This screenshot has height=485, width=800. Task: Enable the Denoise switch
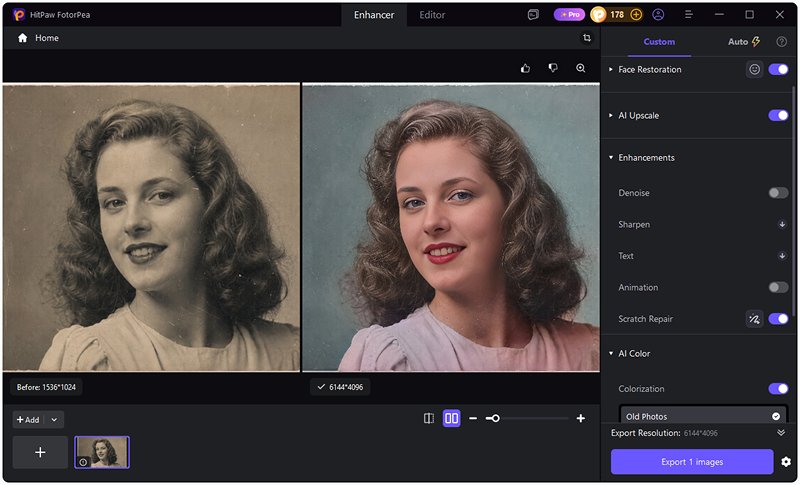[x=778, y=193]
